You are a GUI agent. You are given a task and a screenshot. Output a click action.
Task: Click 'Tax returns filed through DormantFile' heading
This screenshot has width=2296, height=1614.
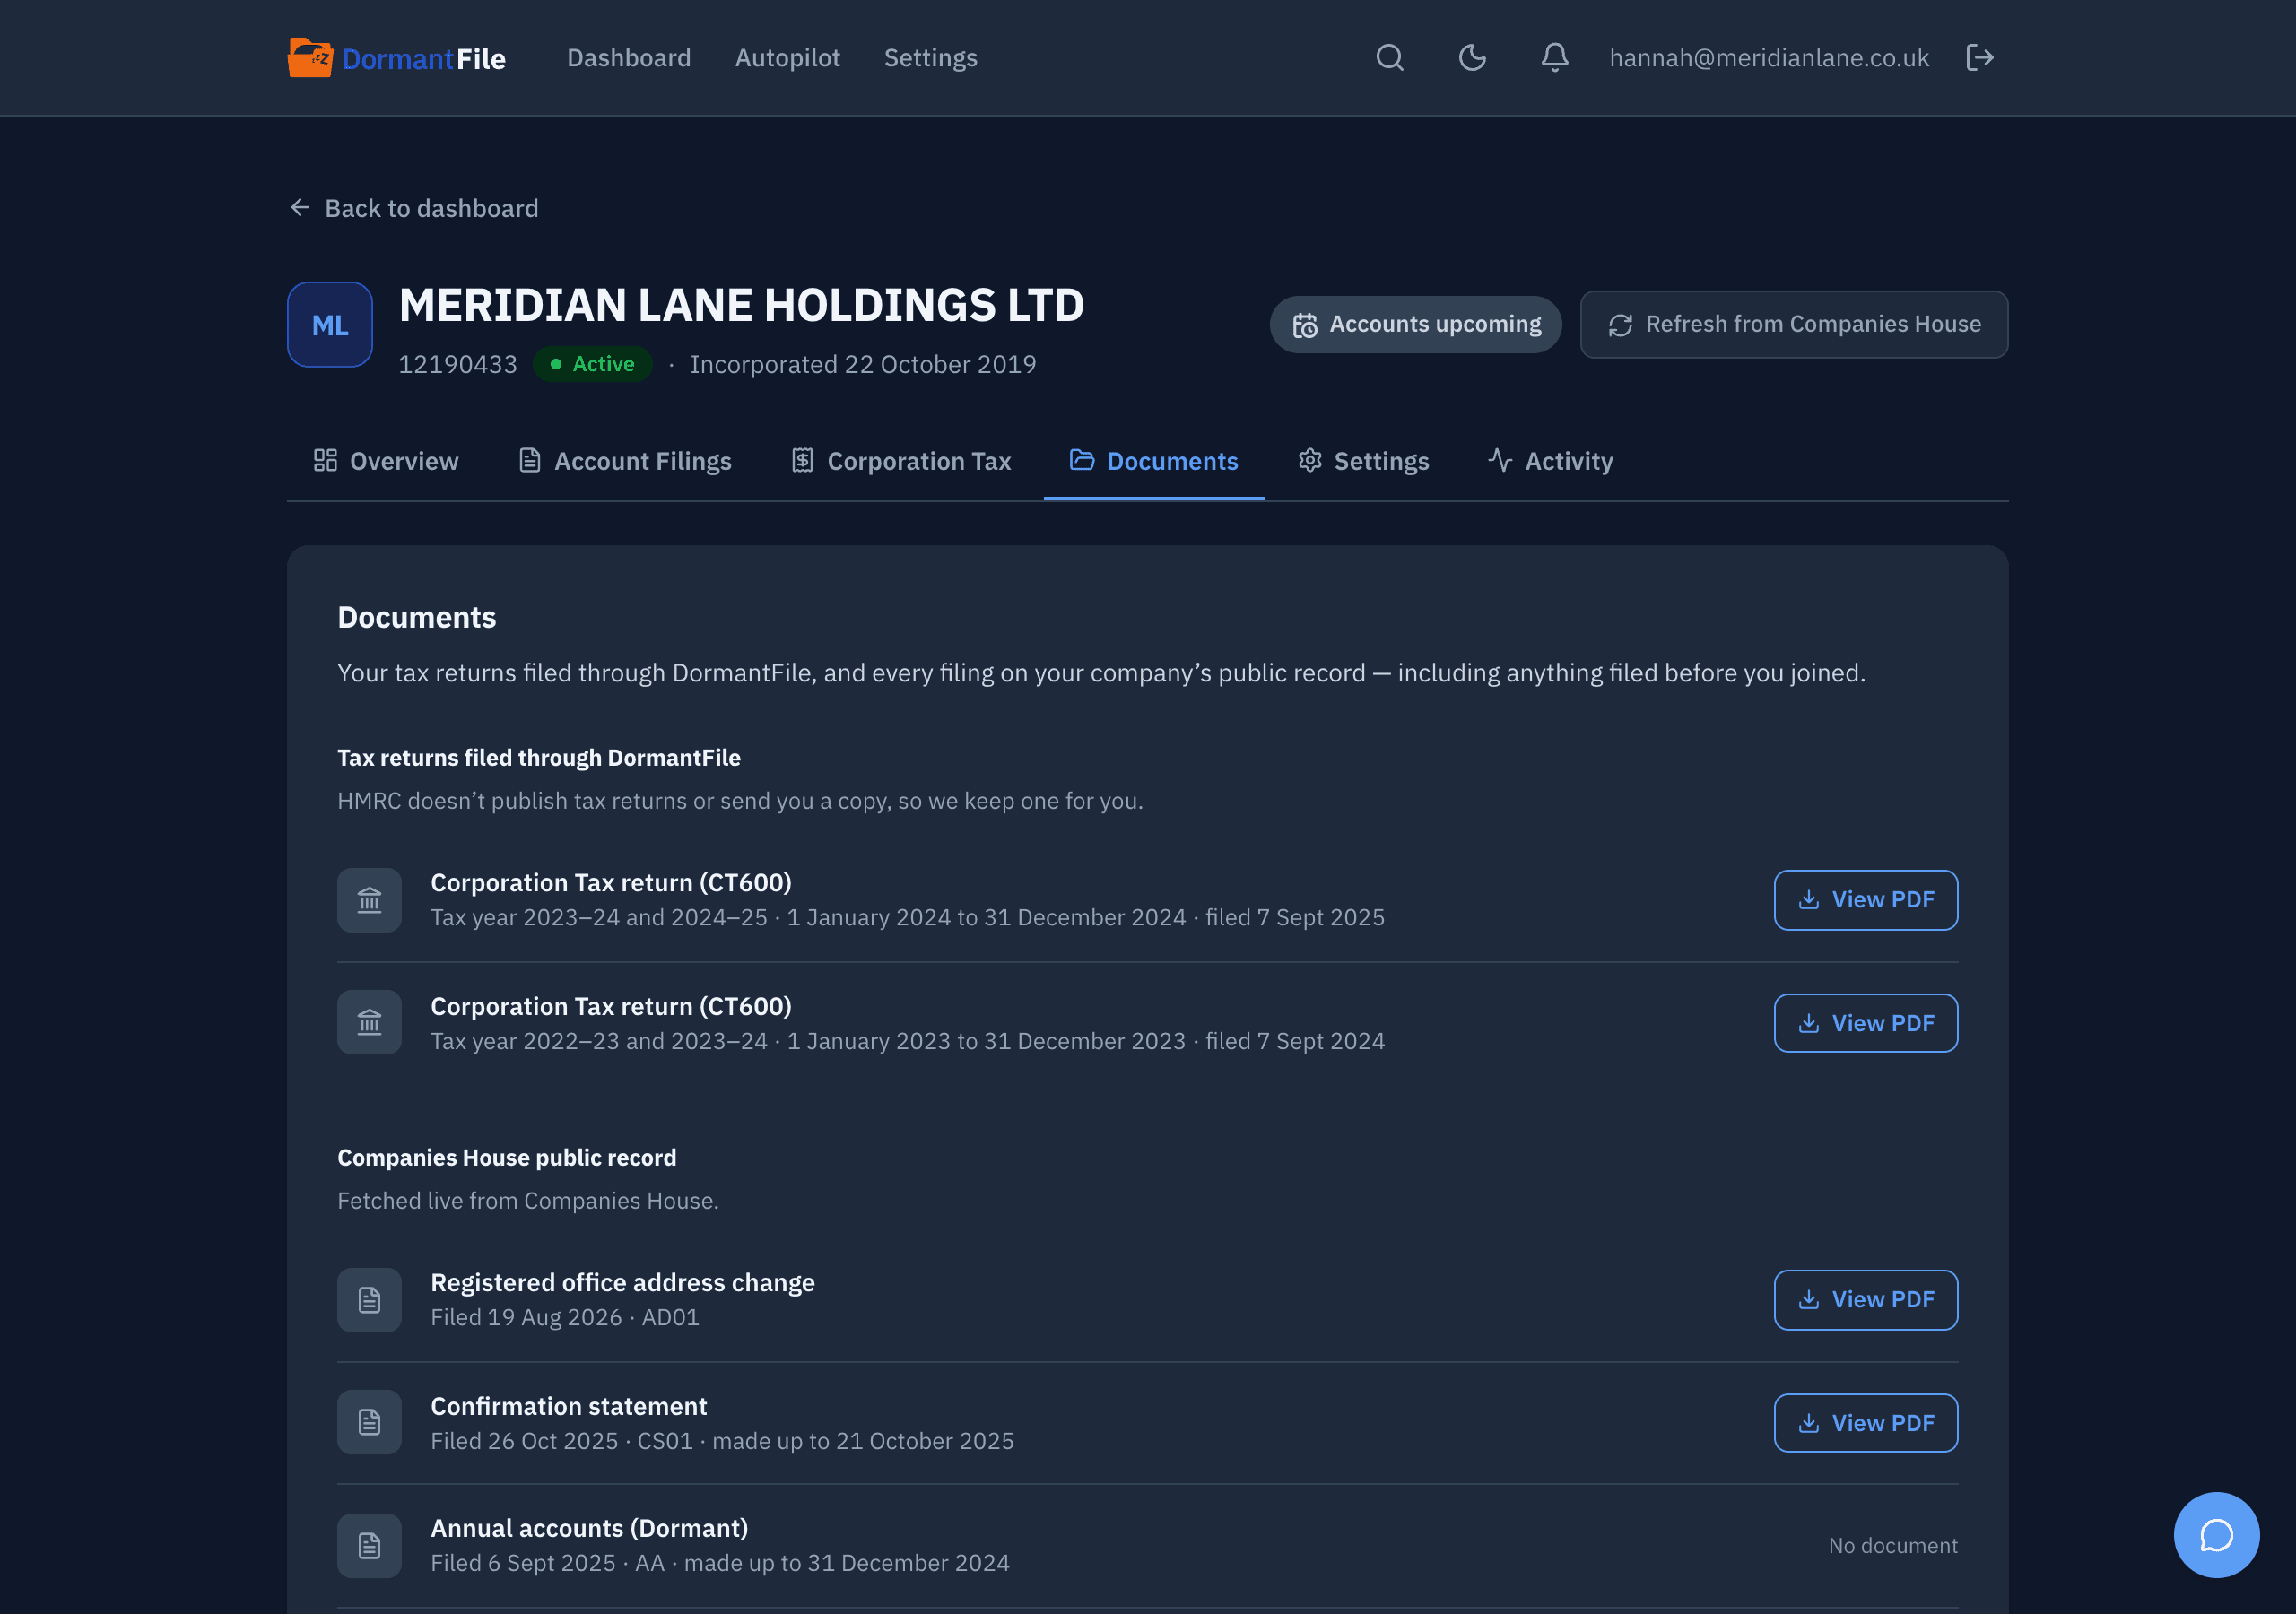click(538, 757)
